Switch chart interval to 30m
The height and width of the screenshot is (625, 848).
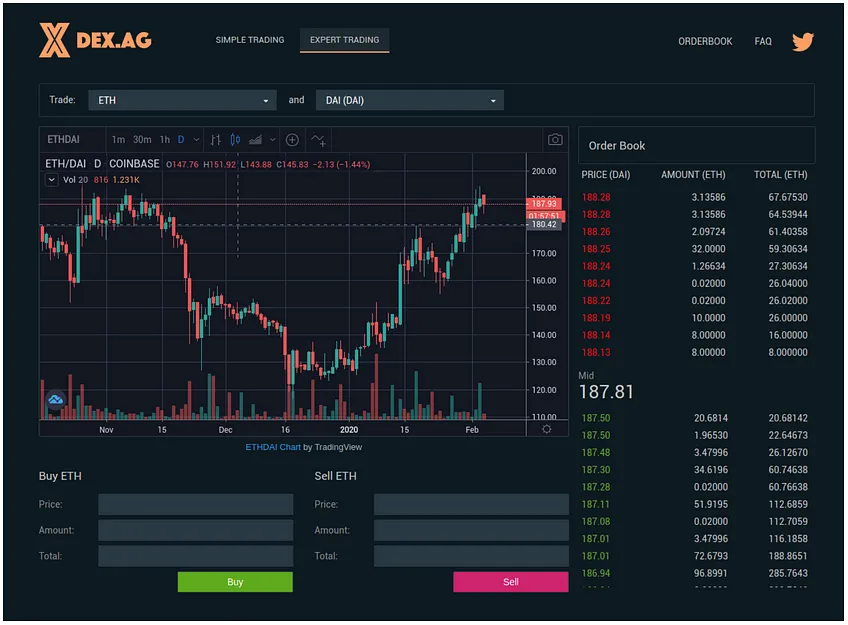pyautogui.click(x=142, y=140)
